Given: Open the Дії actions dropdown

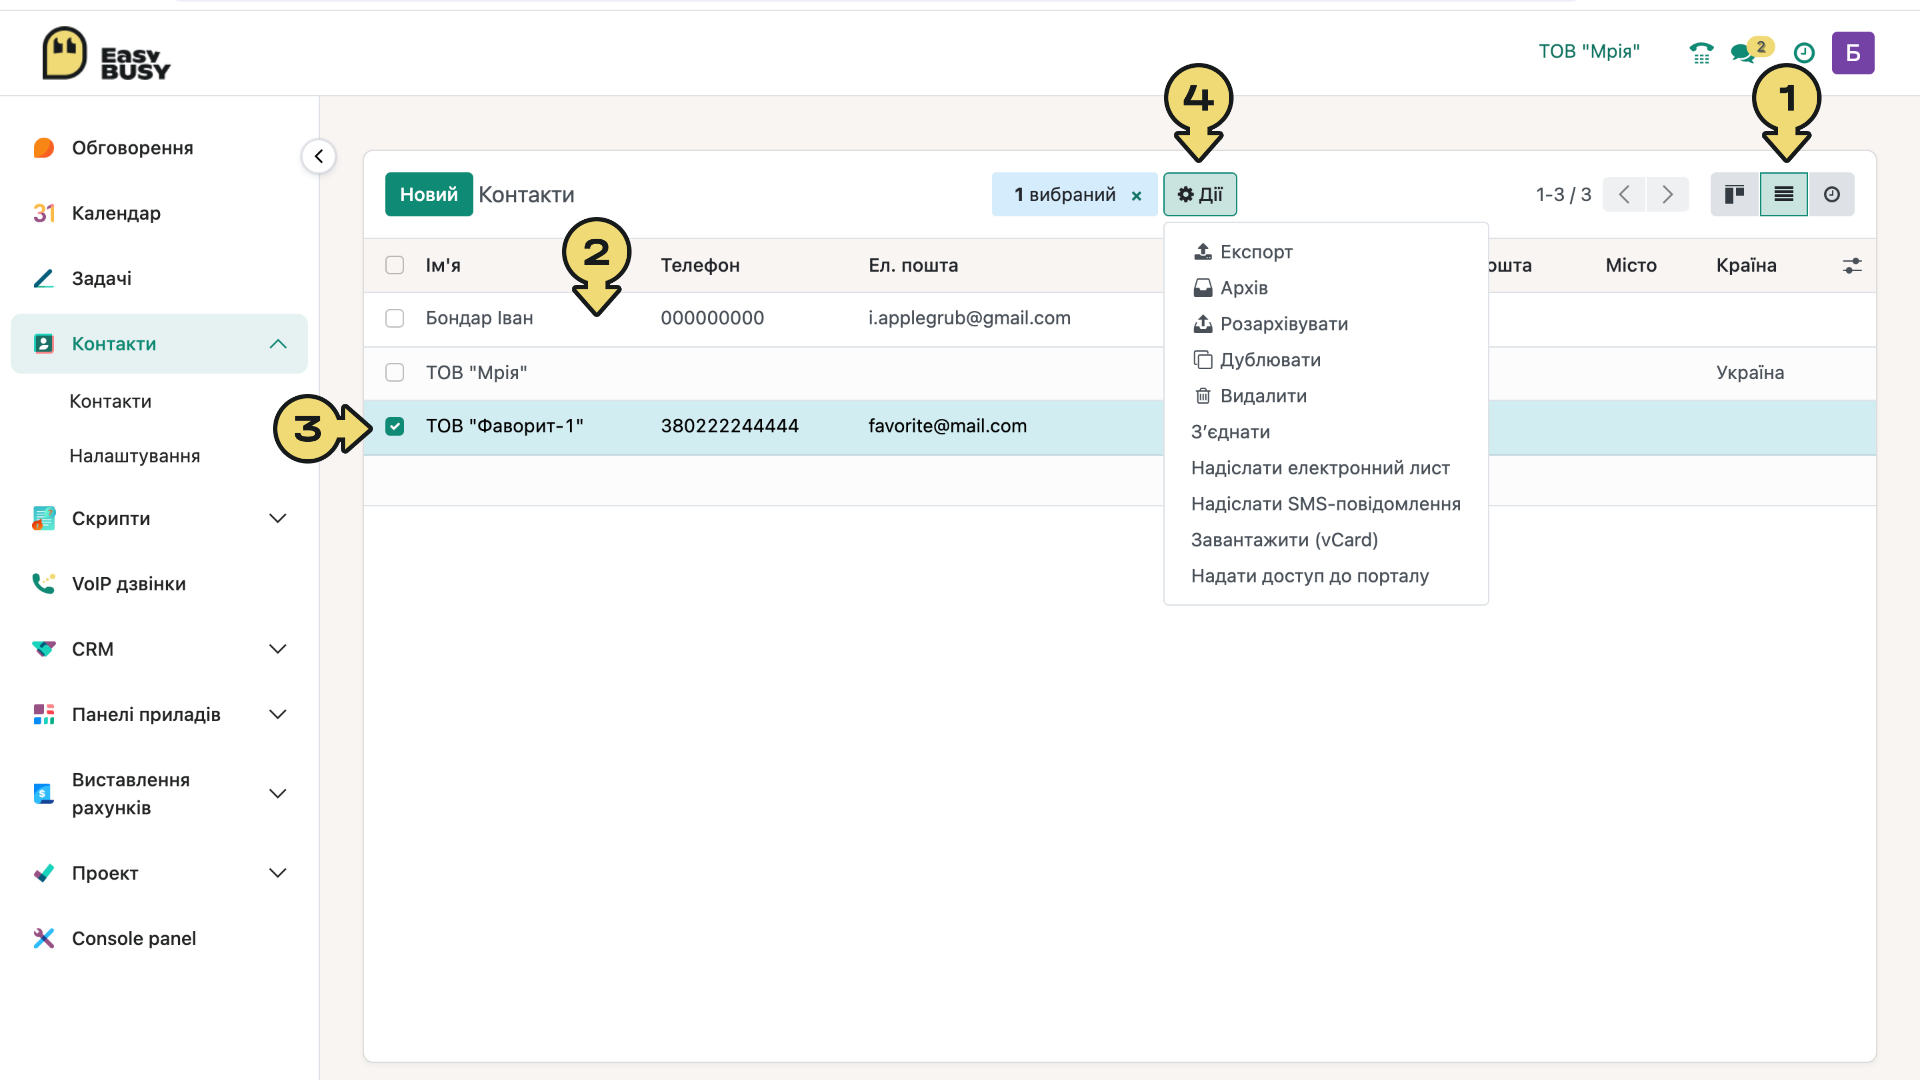Looking at the screenshot, I should coord(1200,194).
